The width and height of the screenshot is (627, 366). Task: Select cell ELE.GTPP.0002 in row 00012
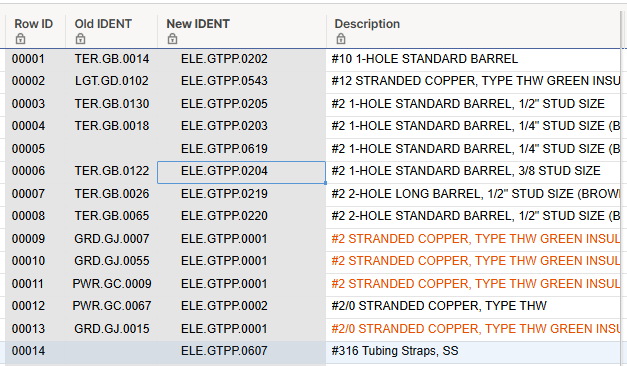pos(224,306)
